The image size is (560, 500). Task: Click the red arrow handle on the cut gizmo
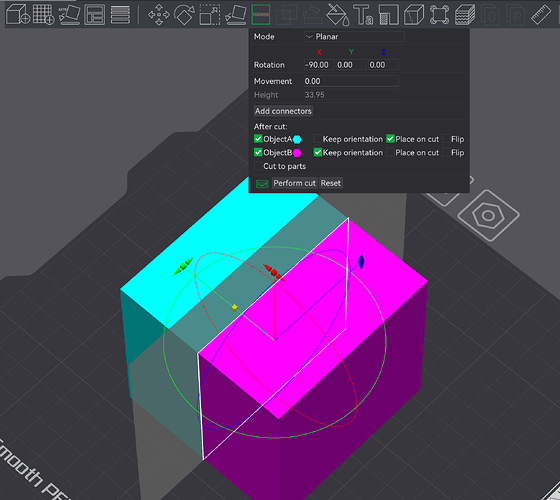274,272
